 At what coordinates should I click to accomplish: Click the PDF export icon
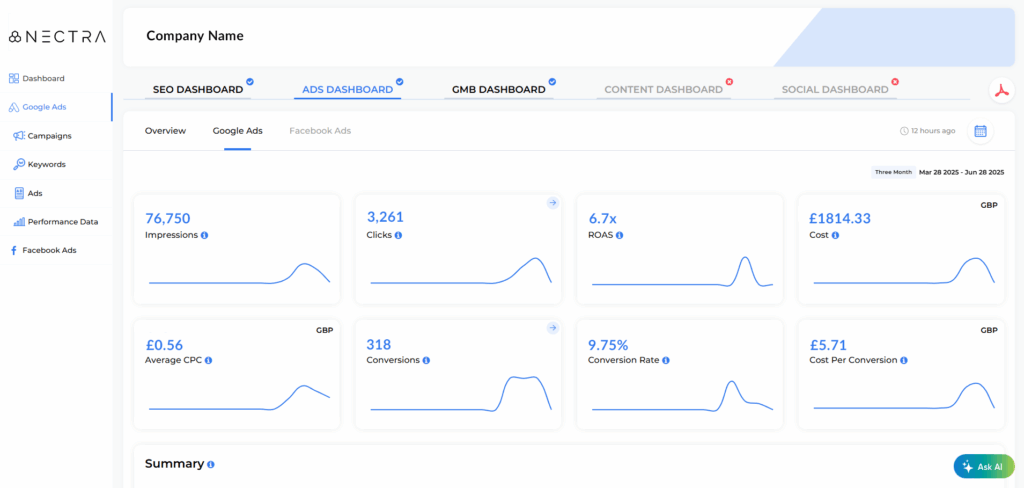[1001, 90]
